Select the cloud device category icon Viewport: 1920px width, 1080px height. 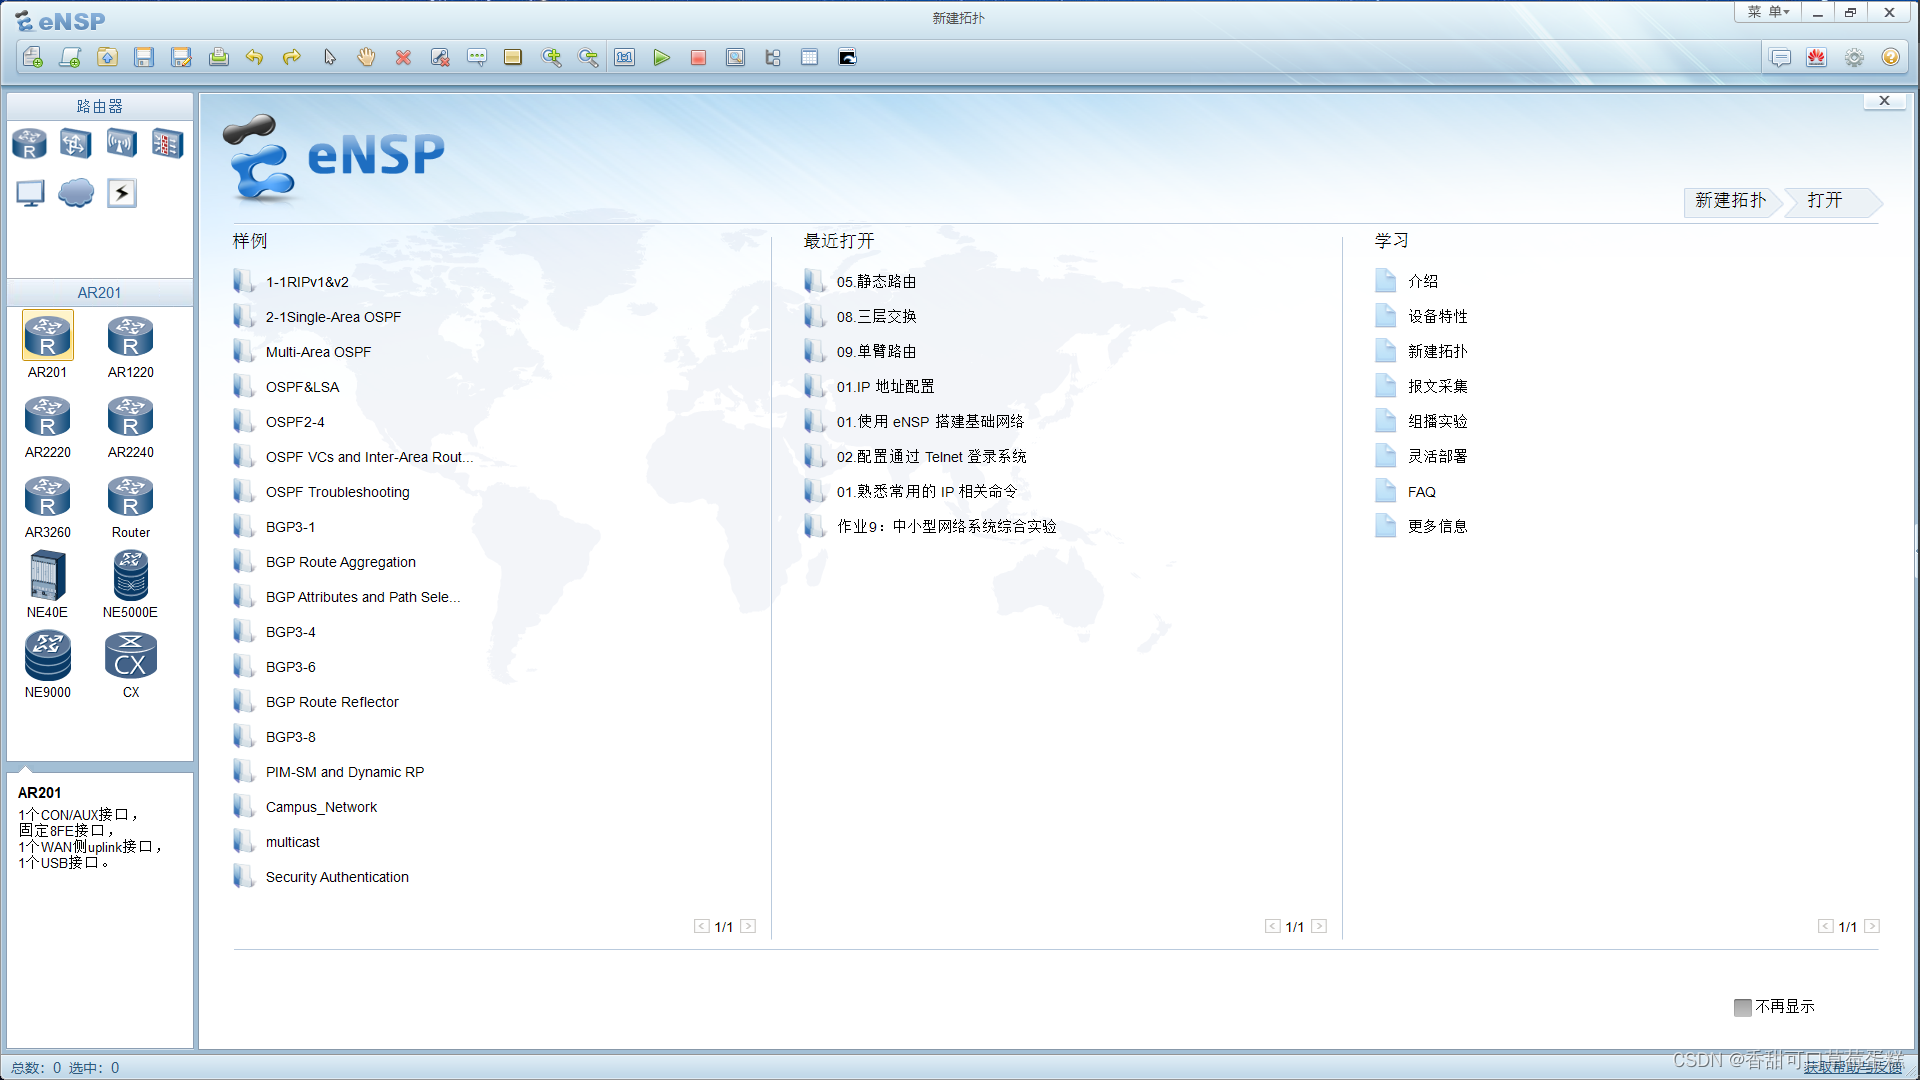(76, 193)
